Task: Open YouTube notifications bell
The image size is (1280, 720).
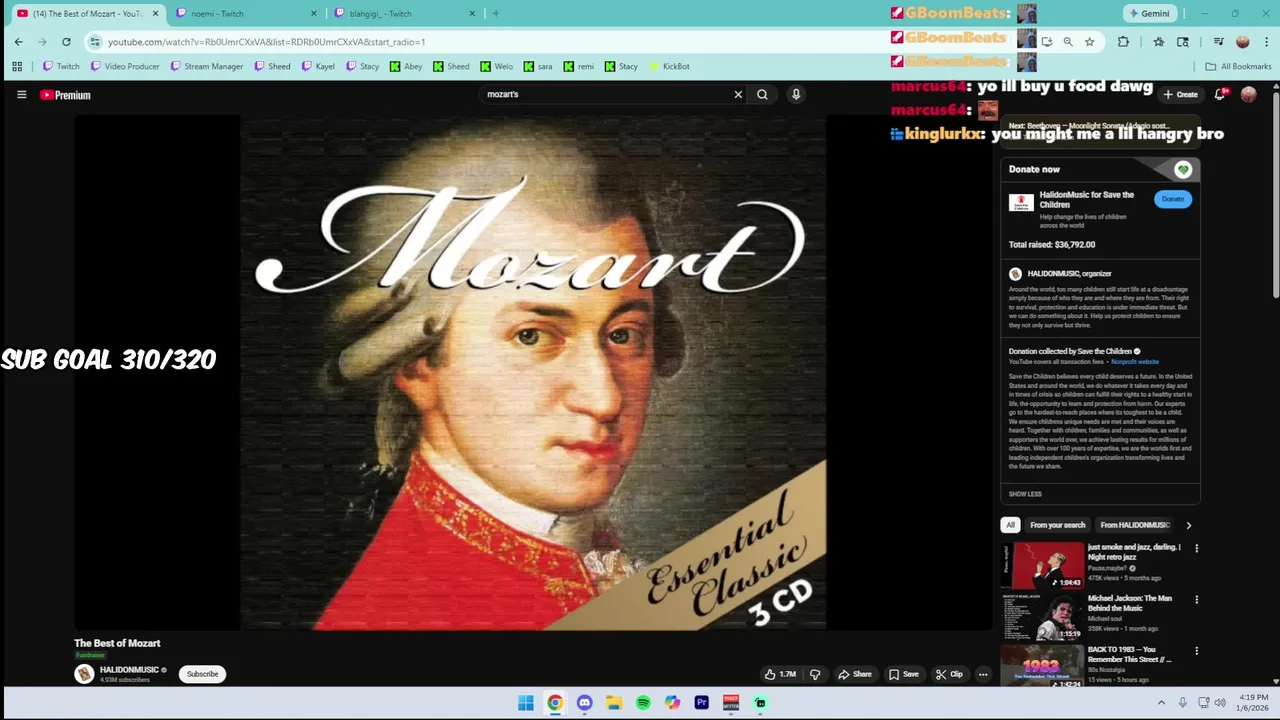Action: 1220,94
